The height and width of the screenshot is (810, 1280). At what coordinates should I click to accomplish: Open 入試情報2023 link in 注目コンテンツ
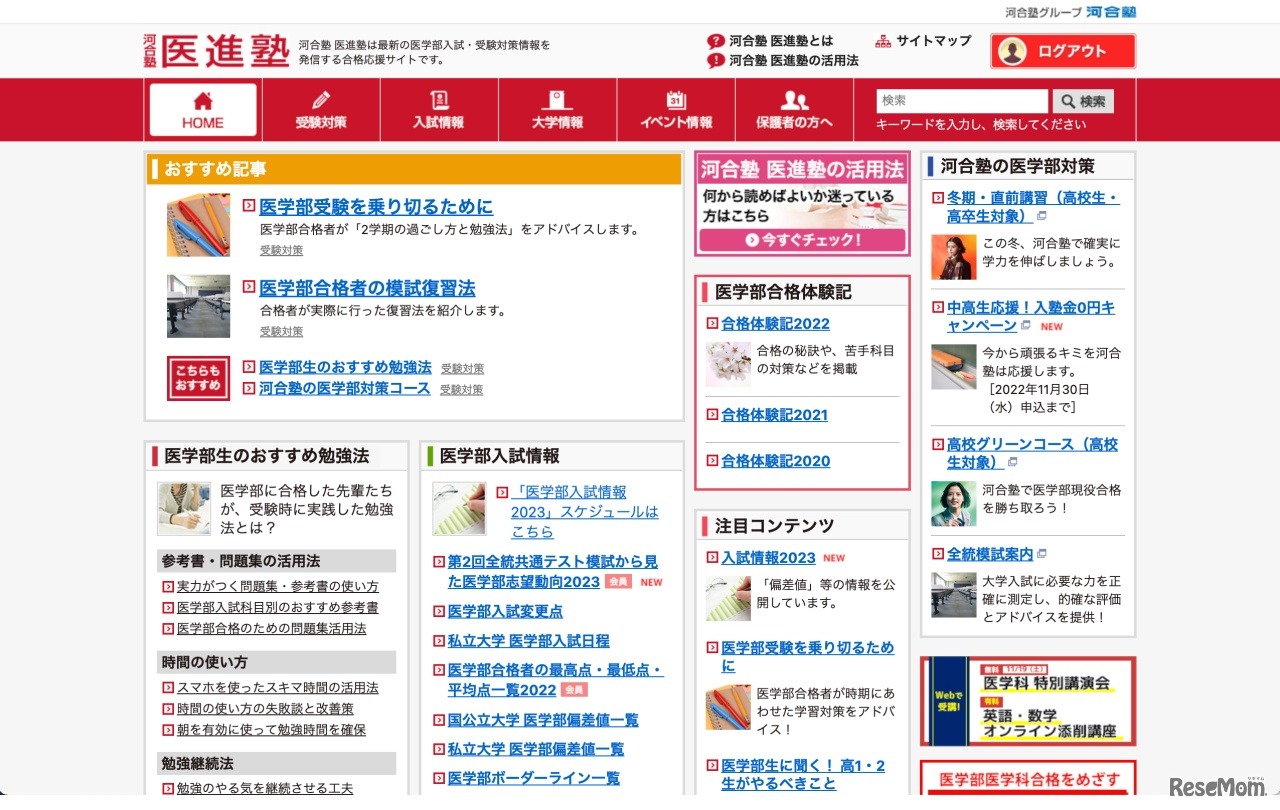coord(768,558)
